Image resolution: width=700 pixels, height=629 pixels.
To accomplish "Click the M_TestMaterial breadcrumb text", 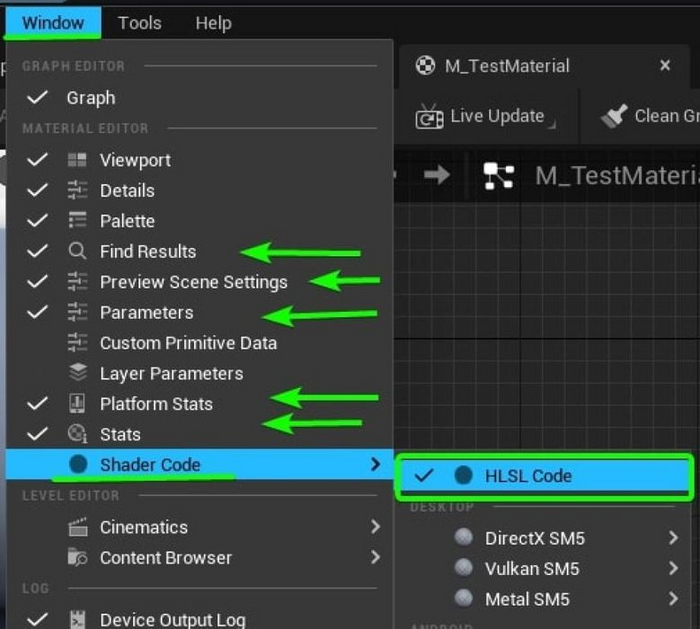I will click(x=617, y=175).
